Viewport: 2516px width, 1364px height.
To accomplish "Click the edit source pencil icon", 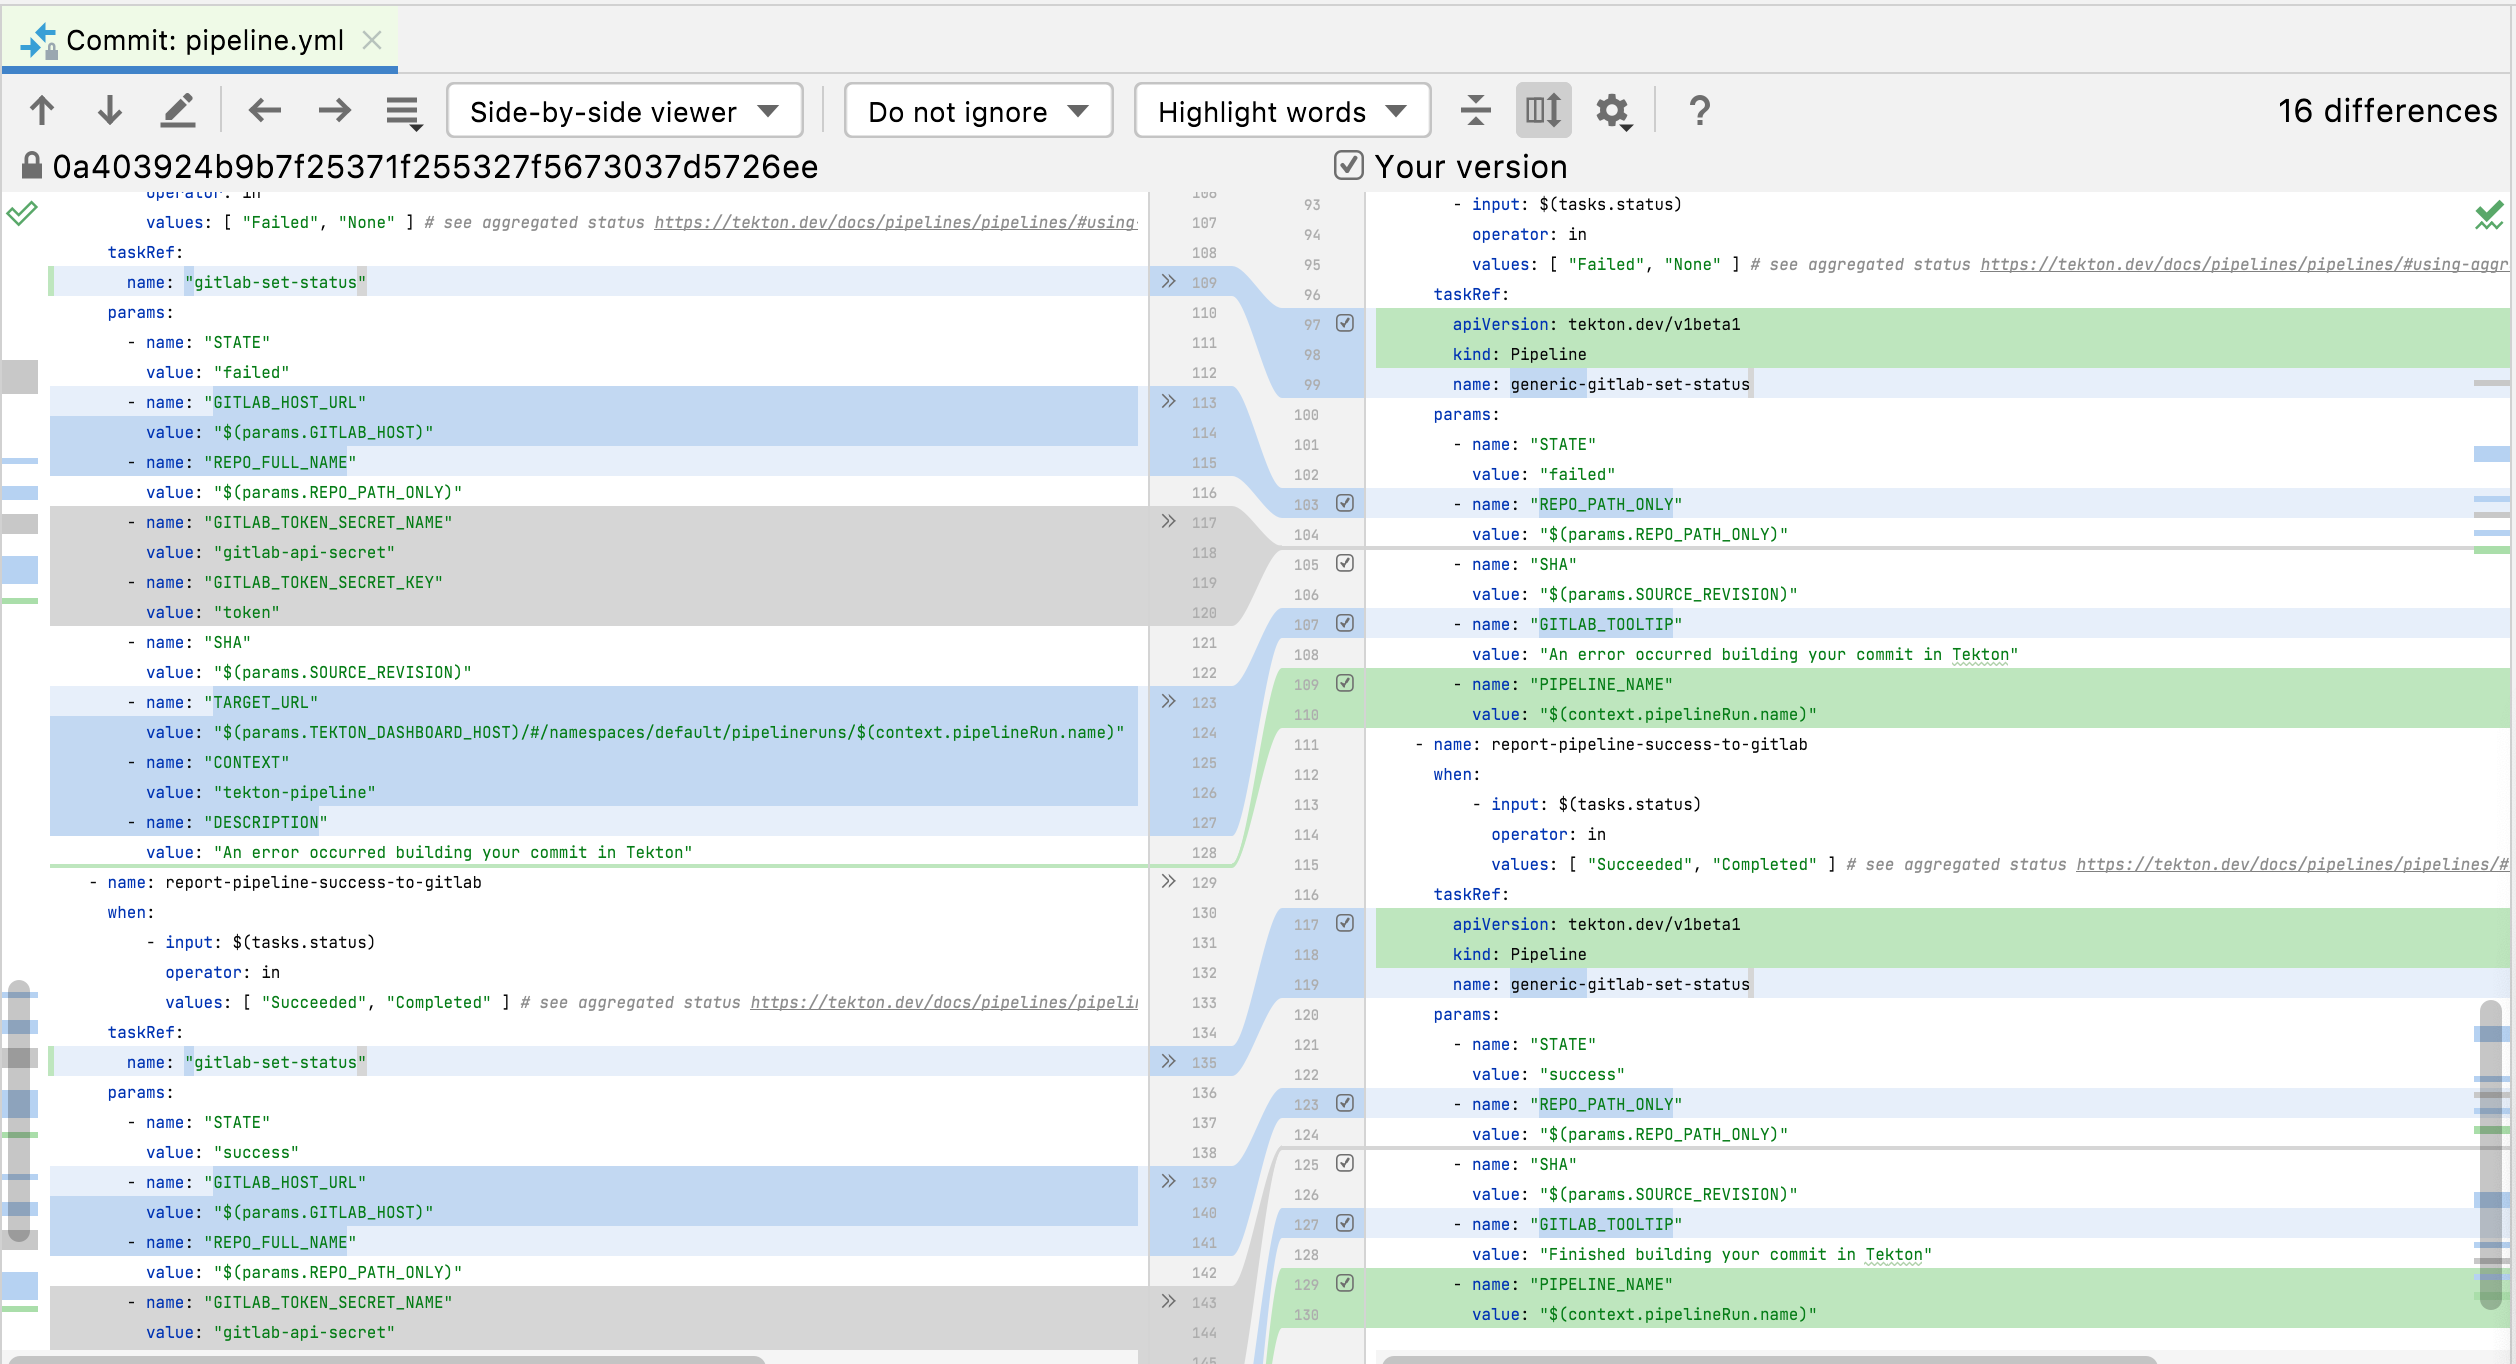I will coord(178,111).
